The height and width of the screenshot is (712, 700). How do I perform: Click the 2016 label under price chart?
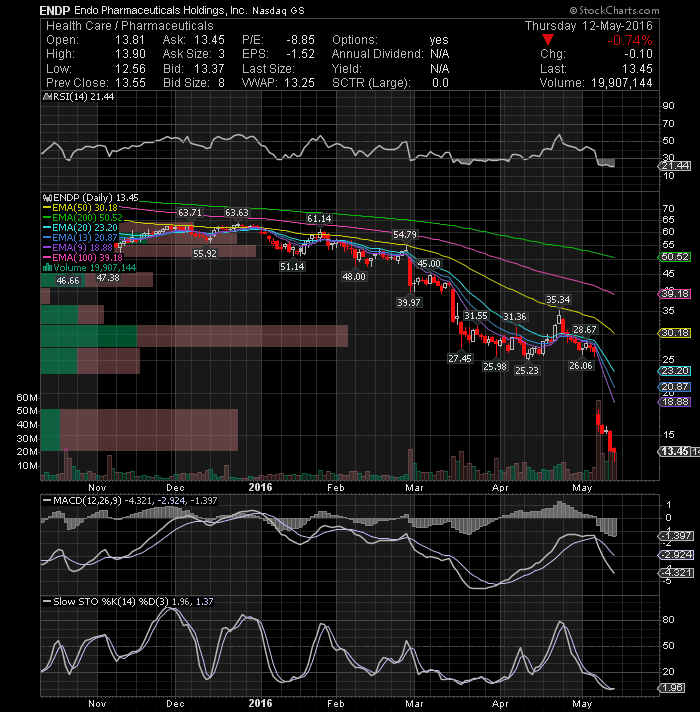point(261,487)
